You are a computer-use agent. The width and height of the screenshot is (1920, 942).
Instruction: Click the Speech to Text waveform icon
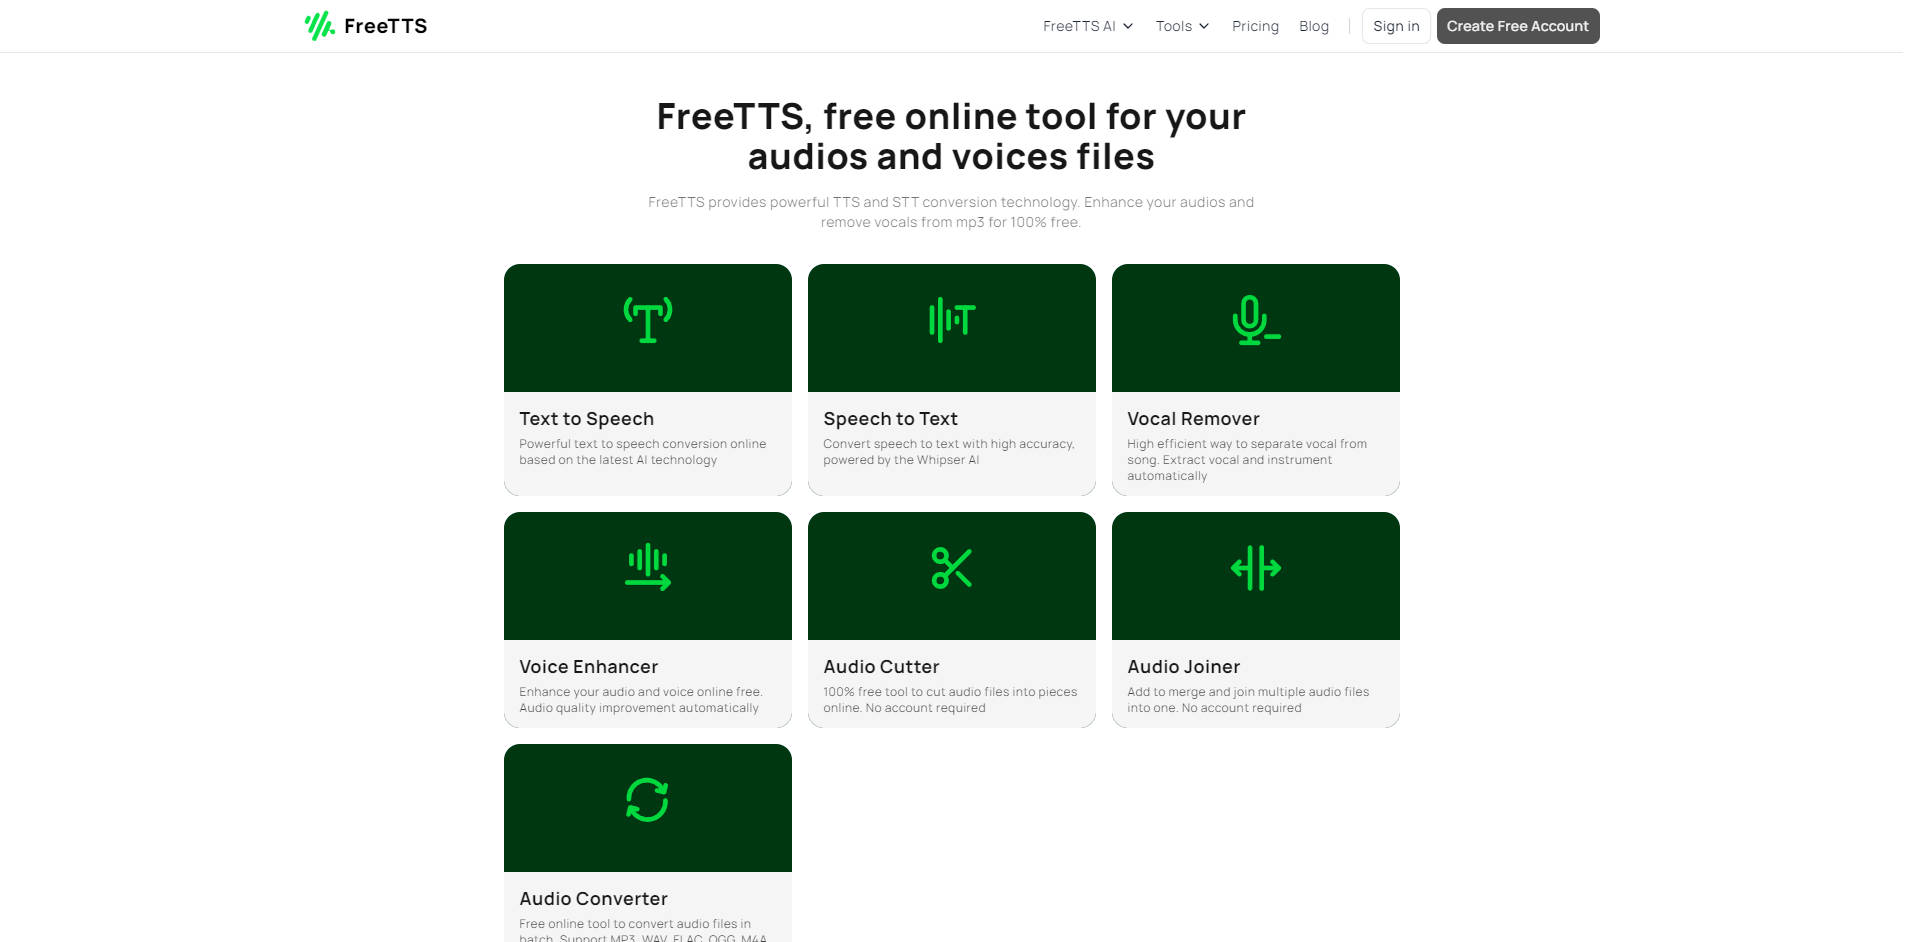click(x=951, y=320)
